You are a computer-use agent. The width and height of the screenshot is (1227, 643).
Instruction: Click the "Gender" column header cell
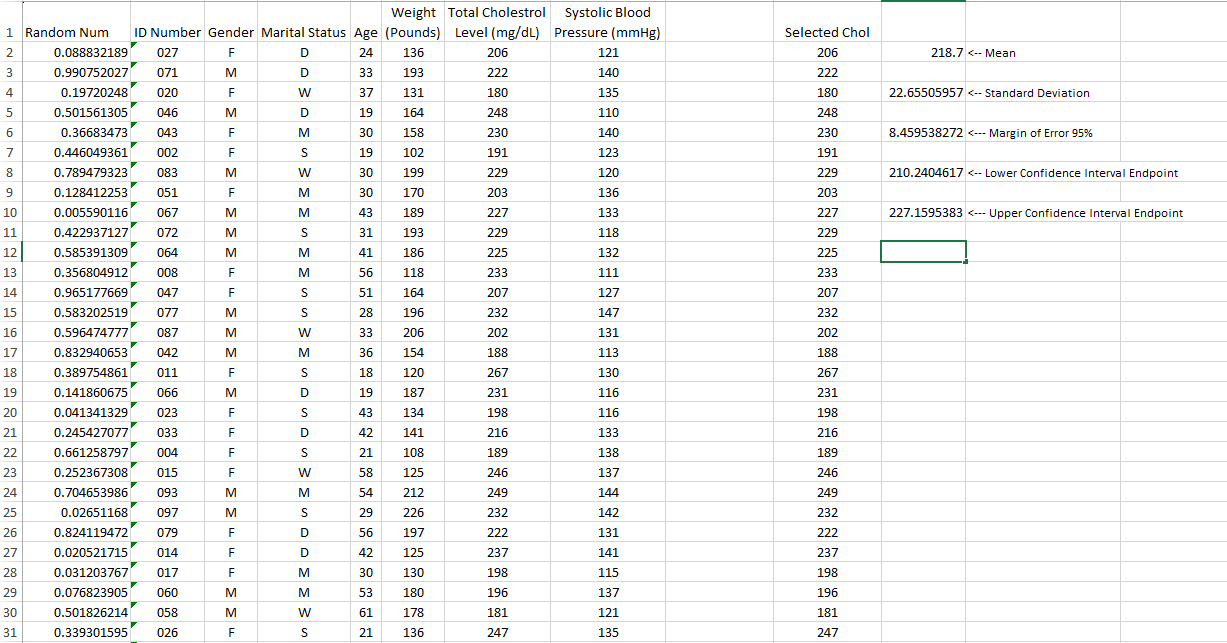[231, 22]
